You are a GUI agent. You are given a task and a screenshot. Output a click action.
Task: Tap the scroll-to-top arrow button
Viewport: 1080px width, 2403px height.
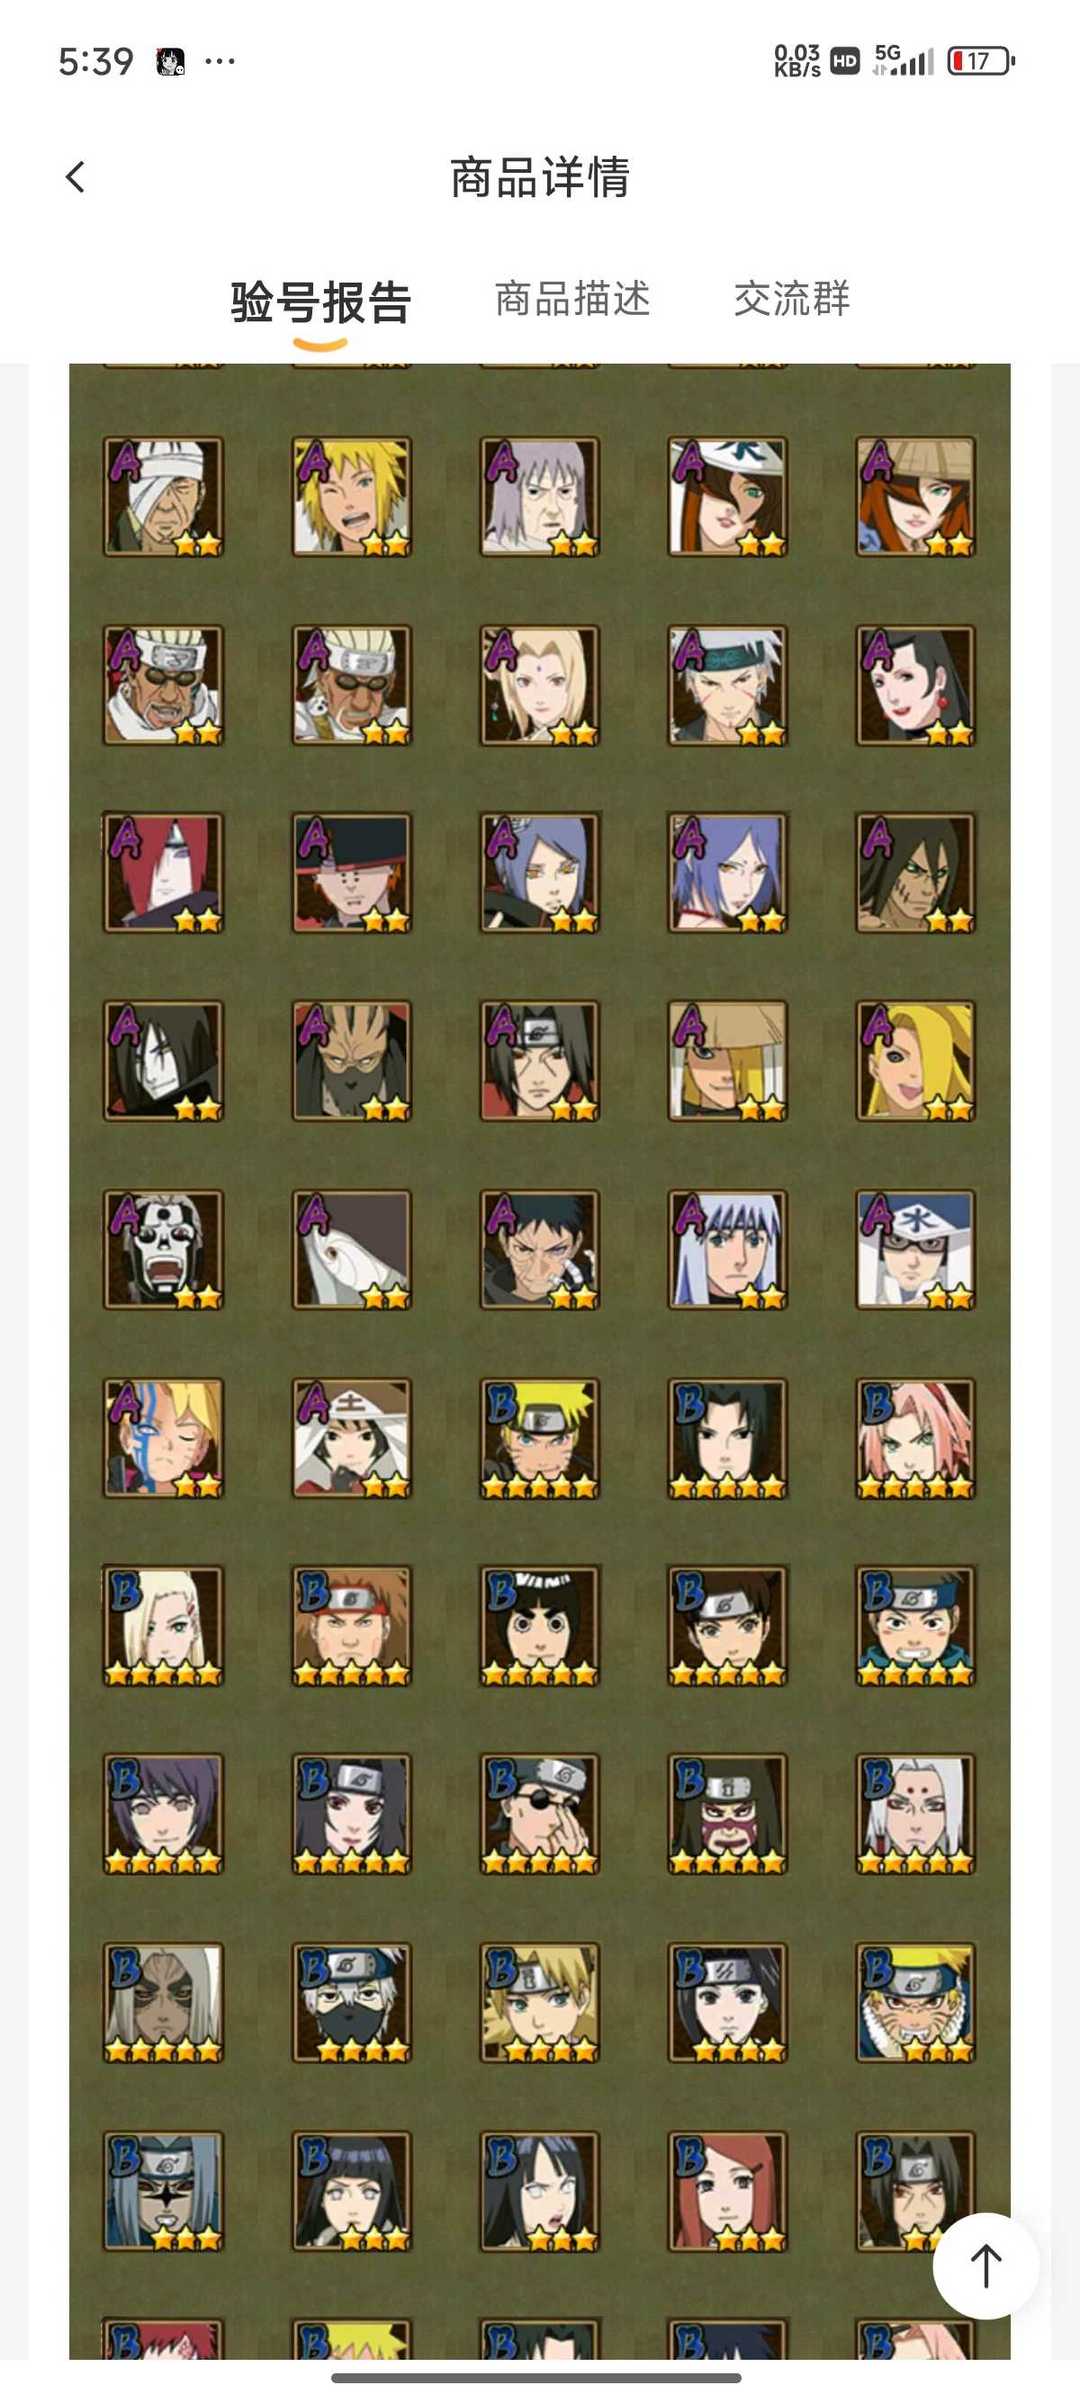coord(986,2265)
